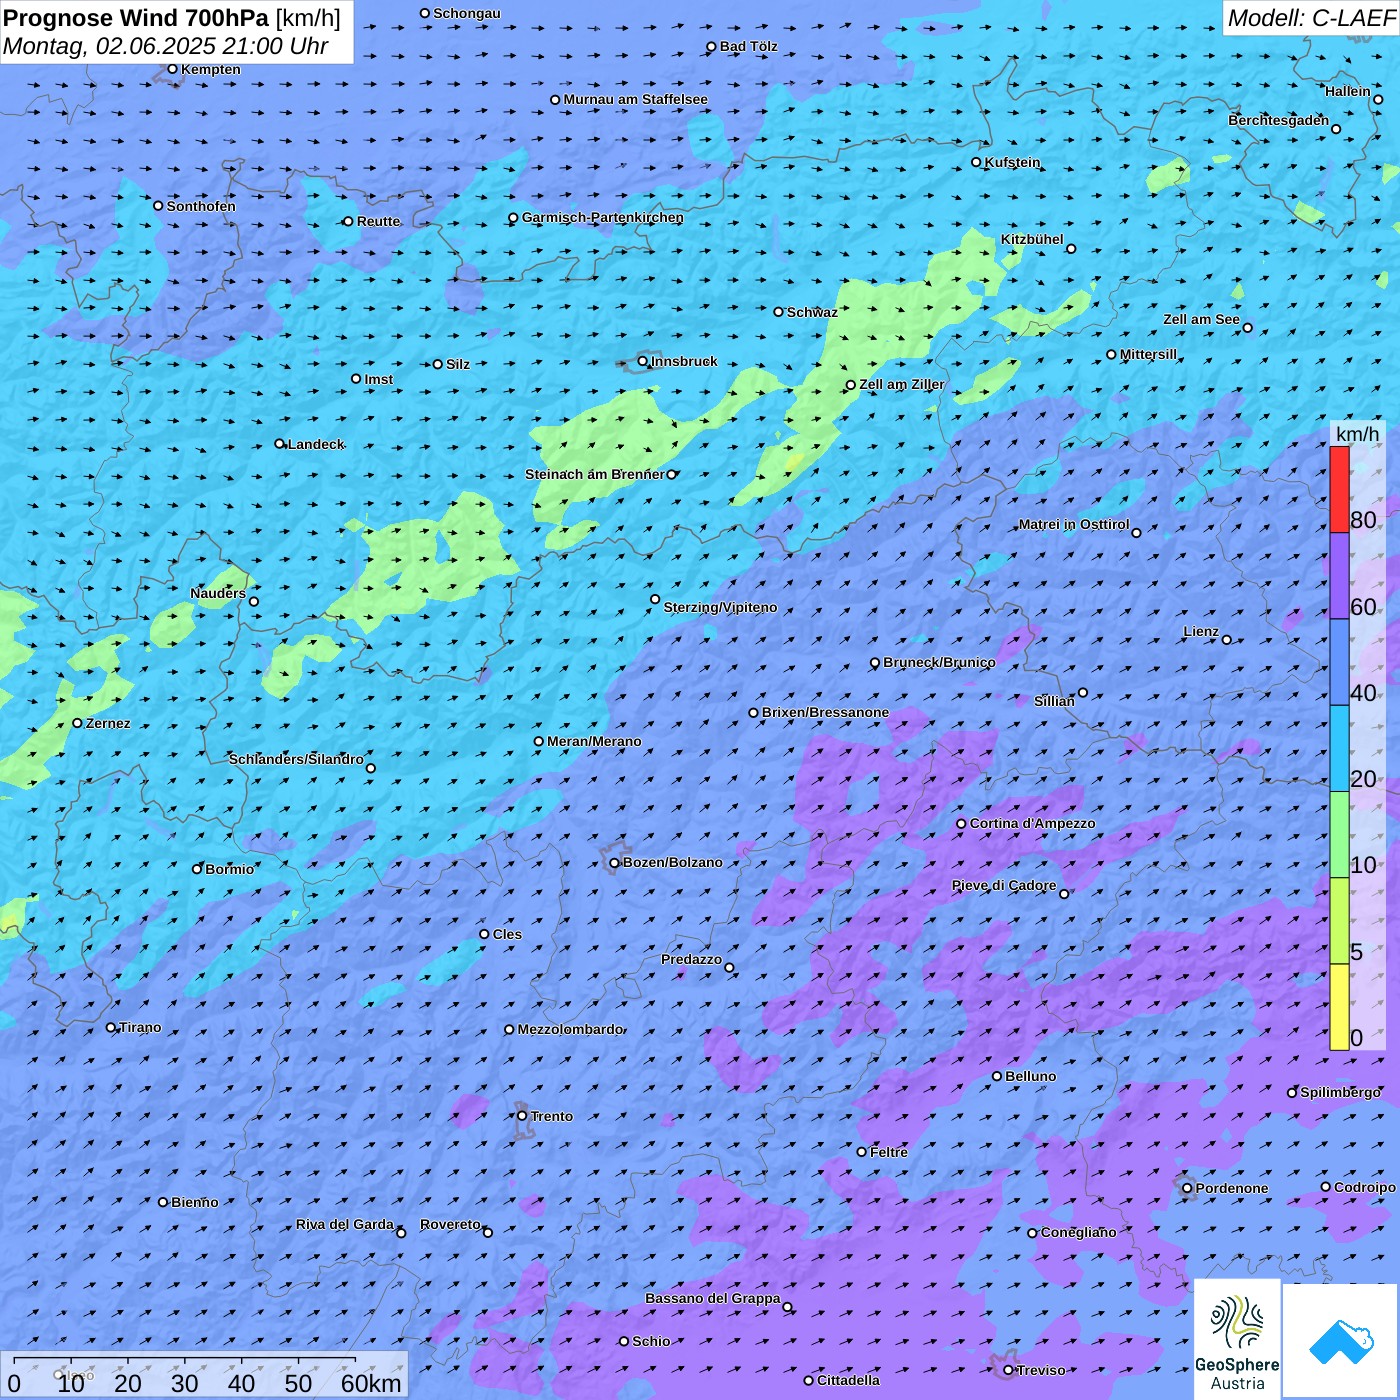This screenshot has height=1400, width=1400.
Task: Click the Landeck location dot
Action: 280,444
